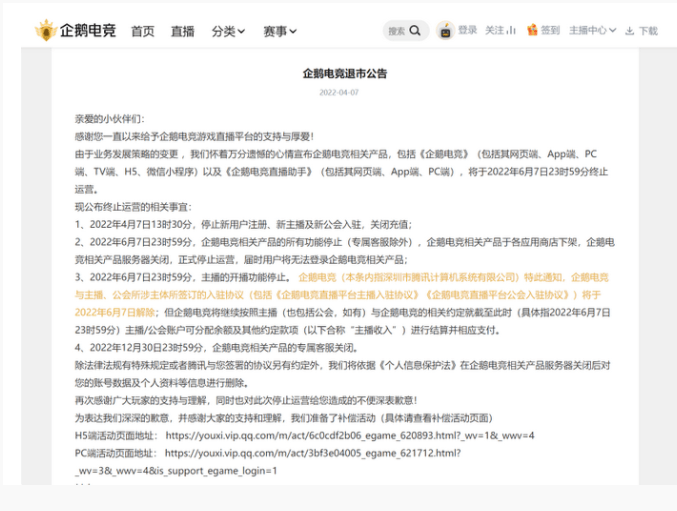Click item 4 about 2022年12月30日 customer service
The image size is (677, 511).
[216, 347]
